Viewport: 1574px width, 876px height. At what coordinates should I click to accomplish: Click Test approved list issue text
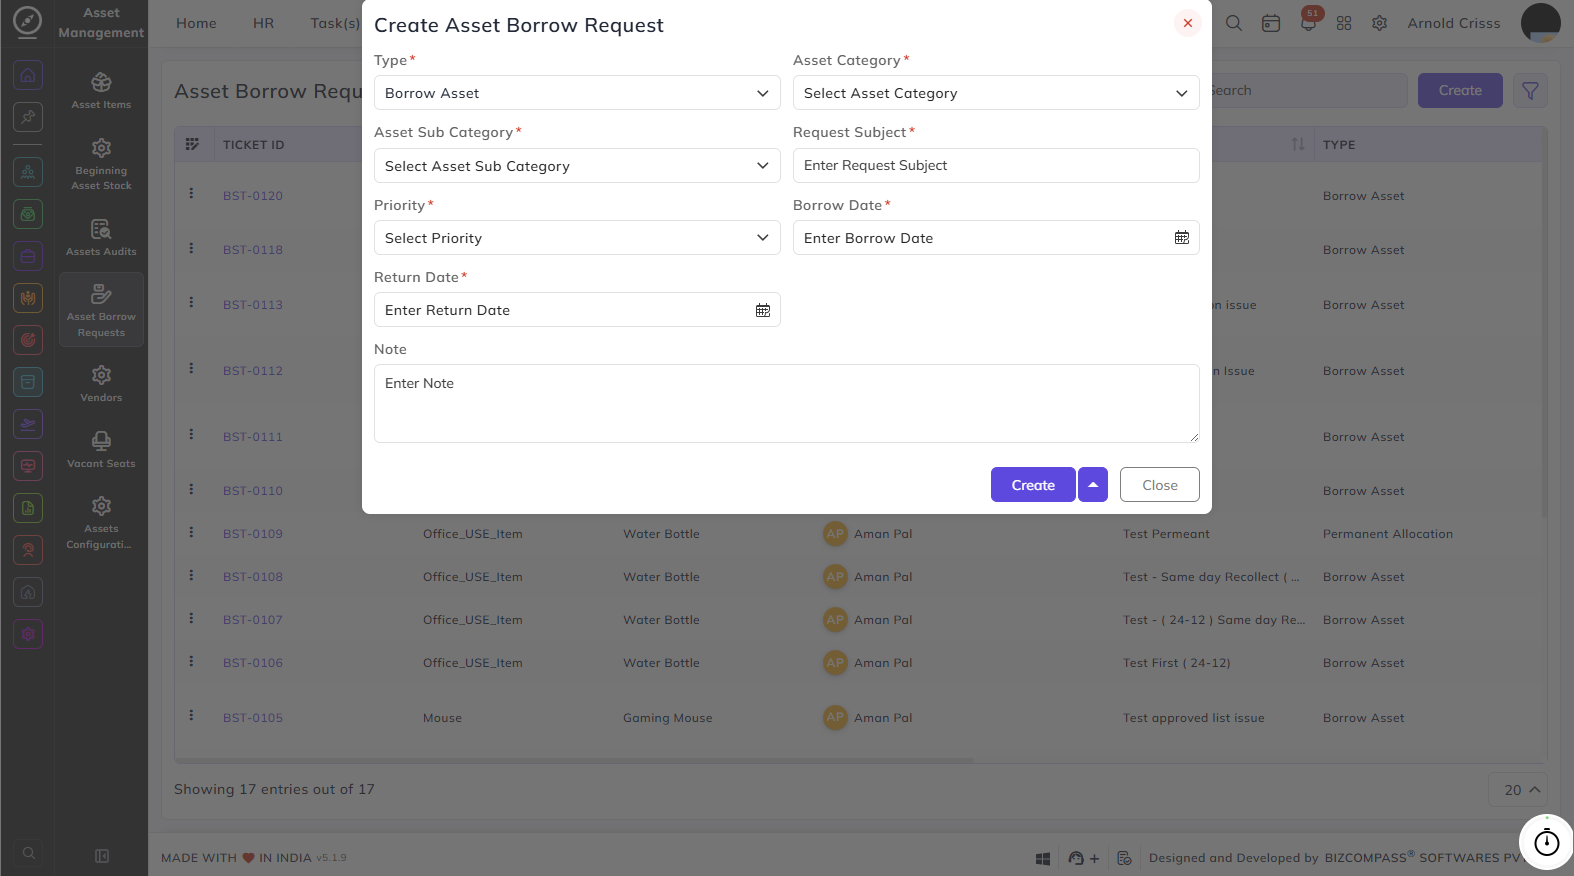1194,718
